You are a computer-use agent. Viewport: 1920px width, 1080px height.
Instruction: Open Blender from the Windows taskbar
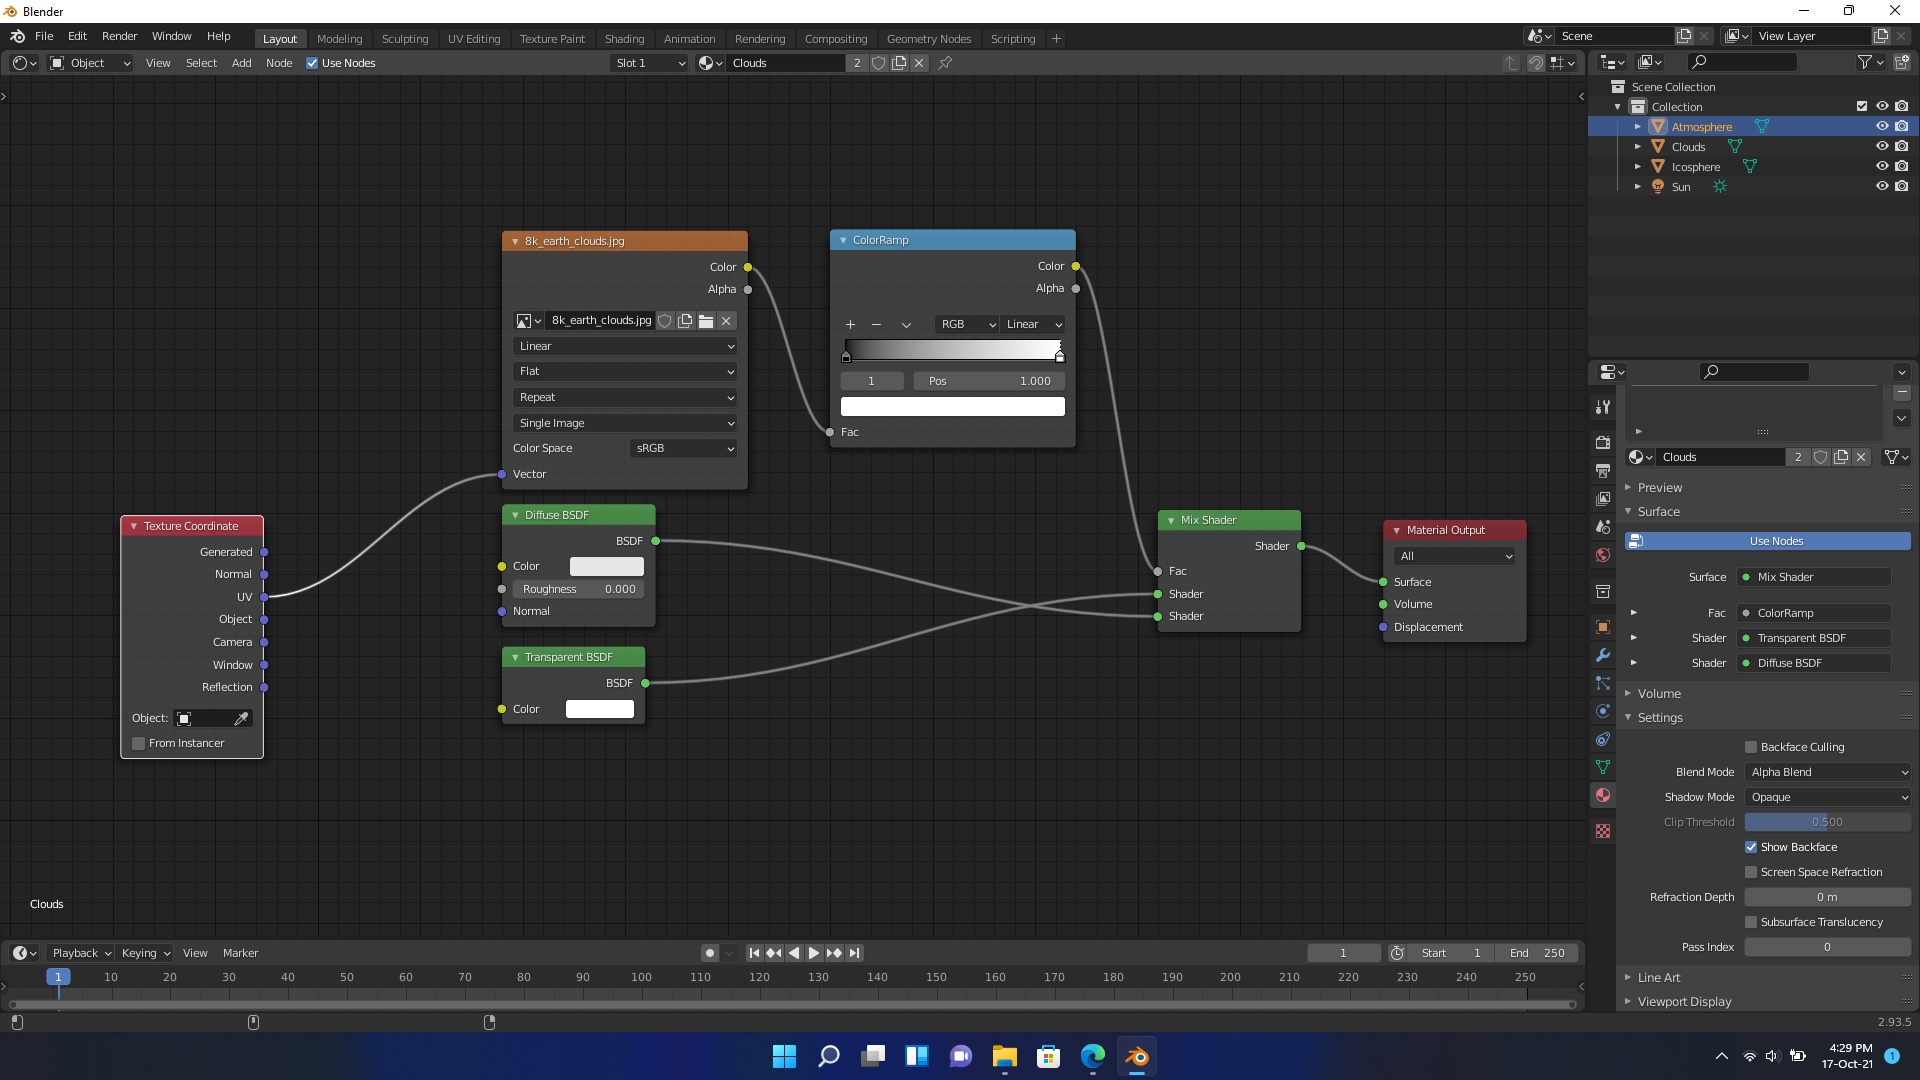click(x=1137, y=1056)
